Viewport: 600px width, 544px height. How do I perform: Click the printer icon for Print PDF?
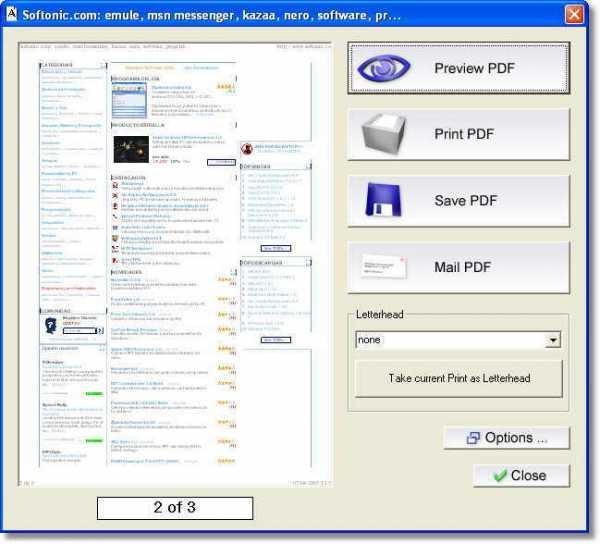[383, 134]
